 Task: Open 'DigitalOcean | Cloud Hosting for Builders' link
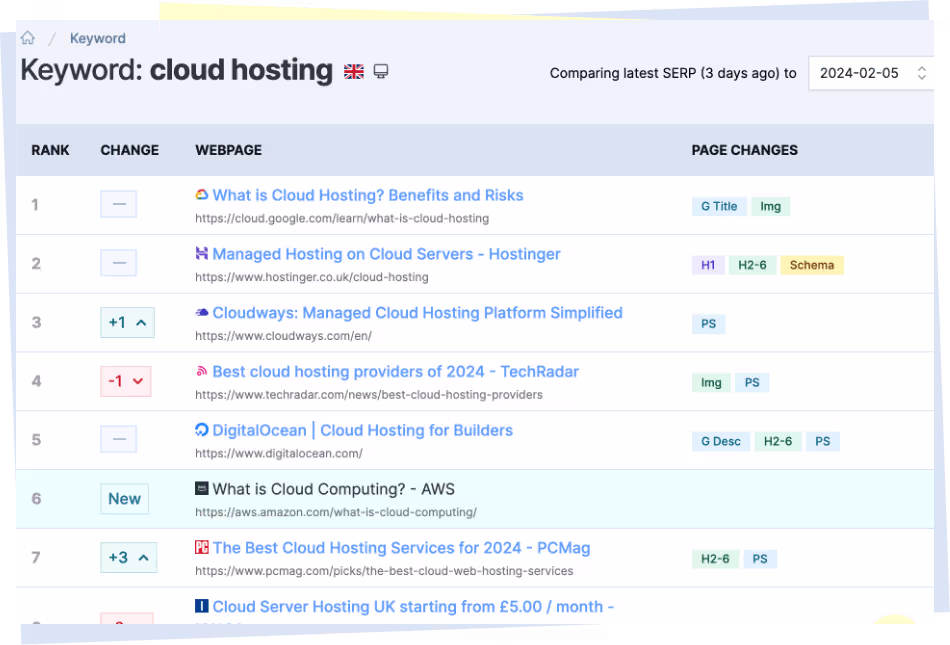point(363,430)
